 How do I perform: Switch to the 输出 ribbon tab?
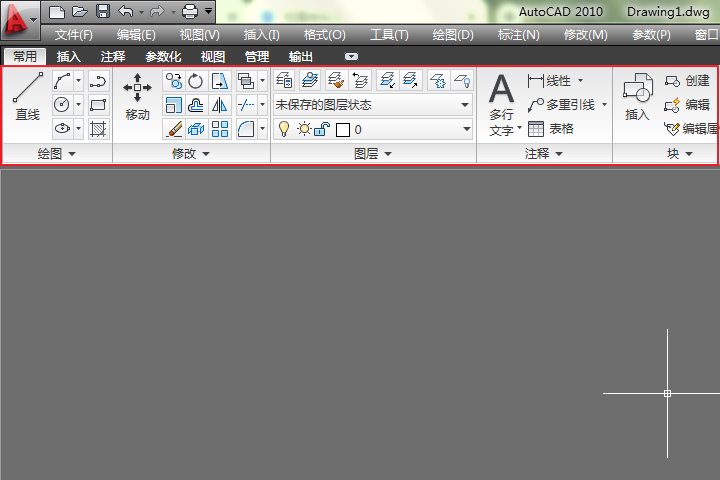301,56
